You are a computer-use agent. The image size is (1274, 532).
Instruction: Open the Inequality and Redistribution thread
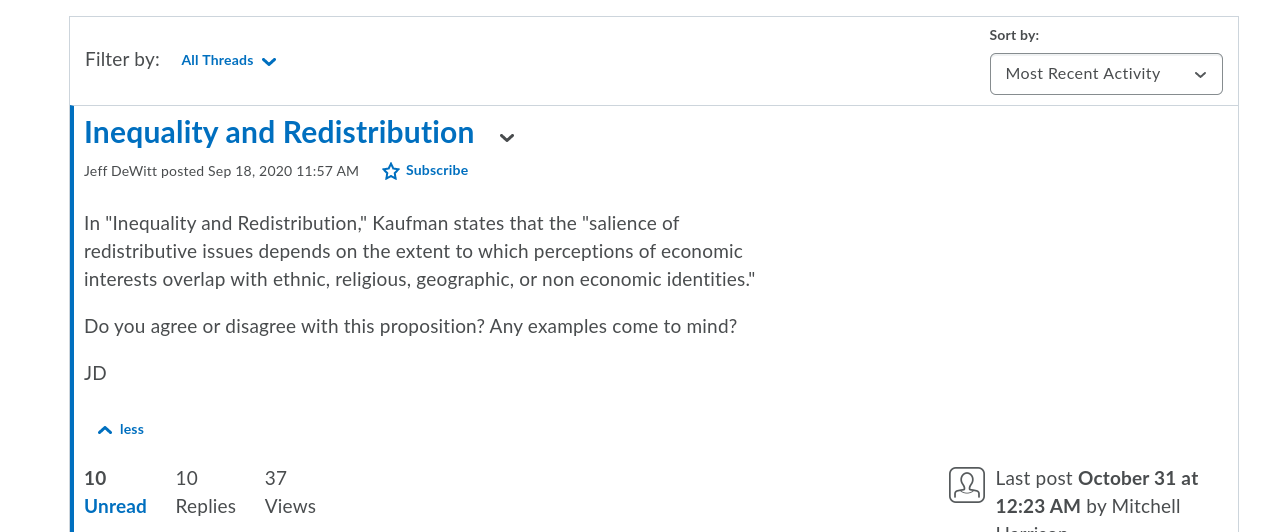click(x=279, y=132)
